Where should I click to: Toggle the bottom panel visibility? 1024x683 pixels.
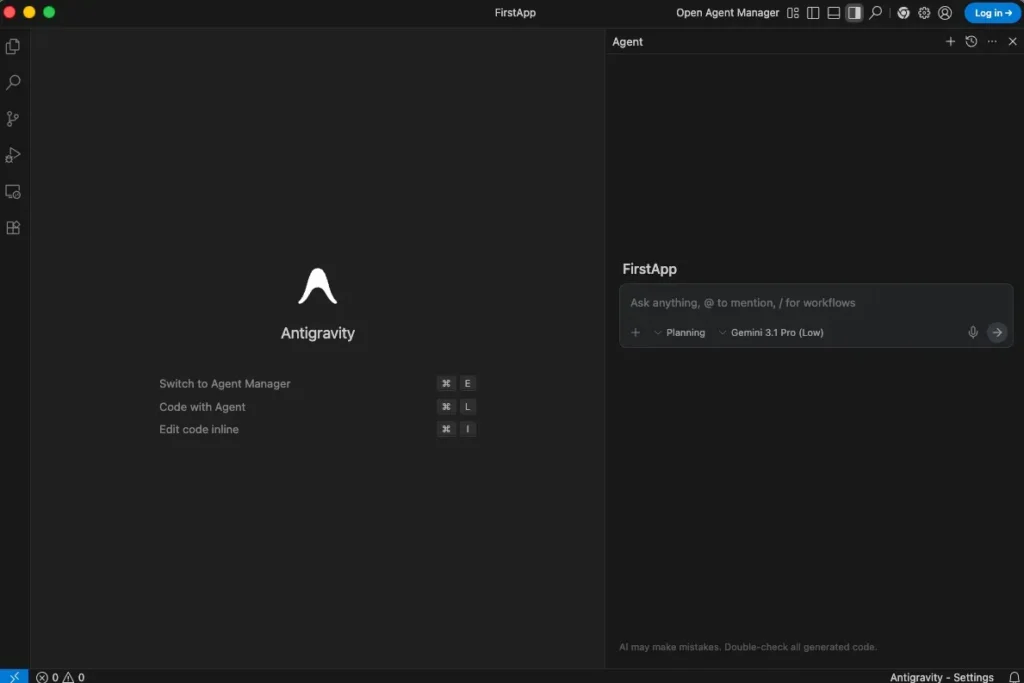click(x=833, y=13)
